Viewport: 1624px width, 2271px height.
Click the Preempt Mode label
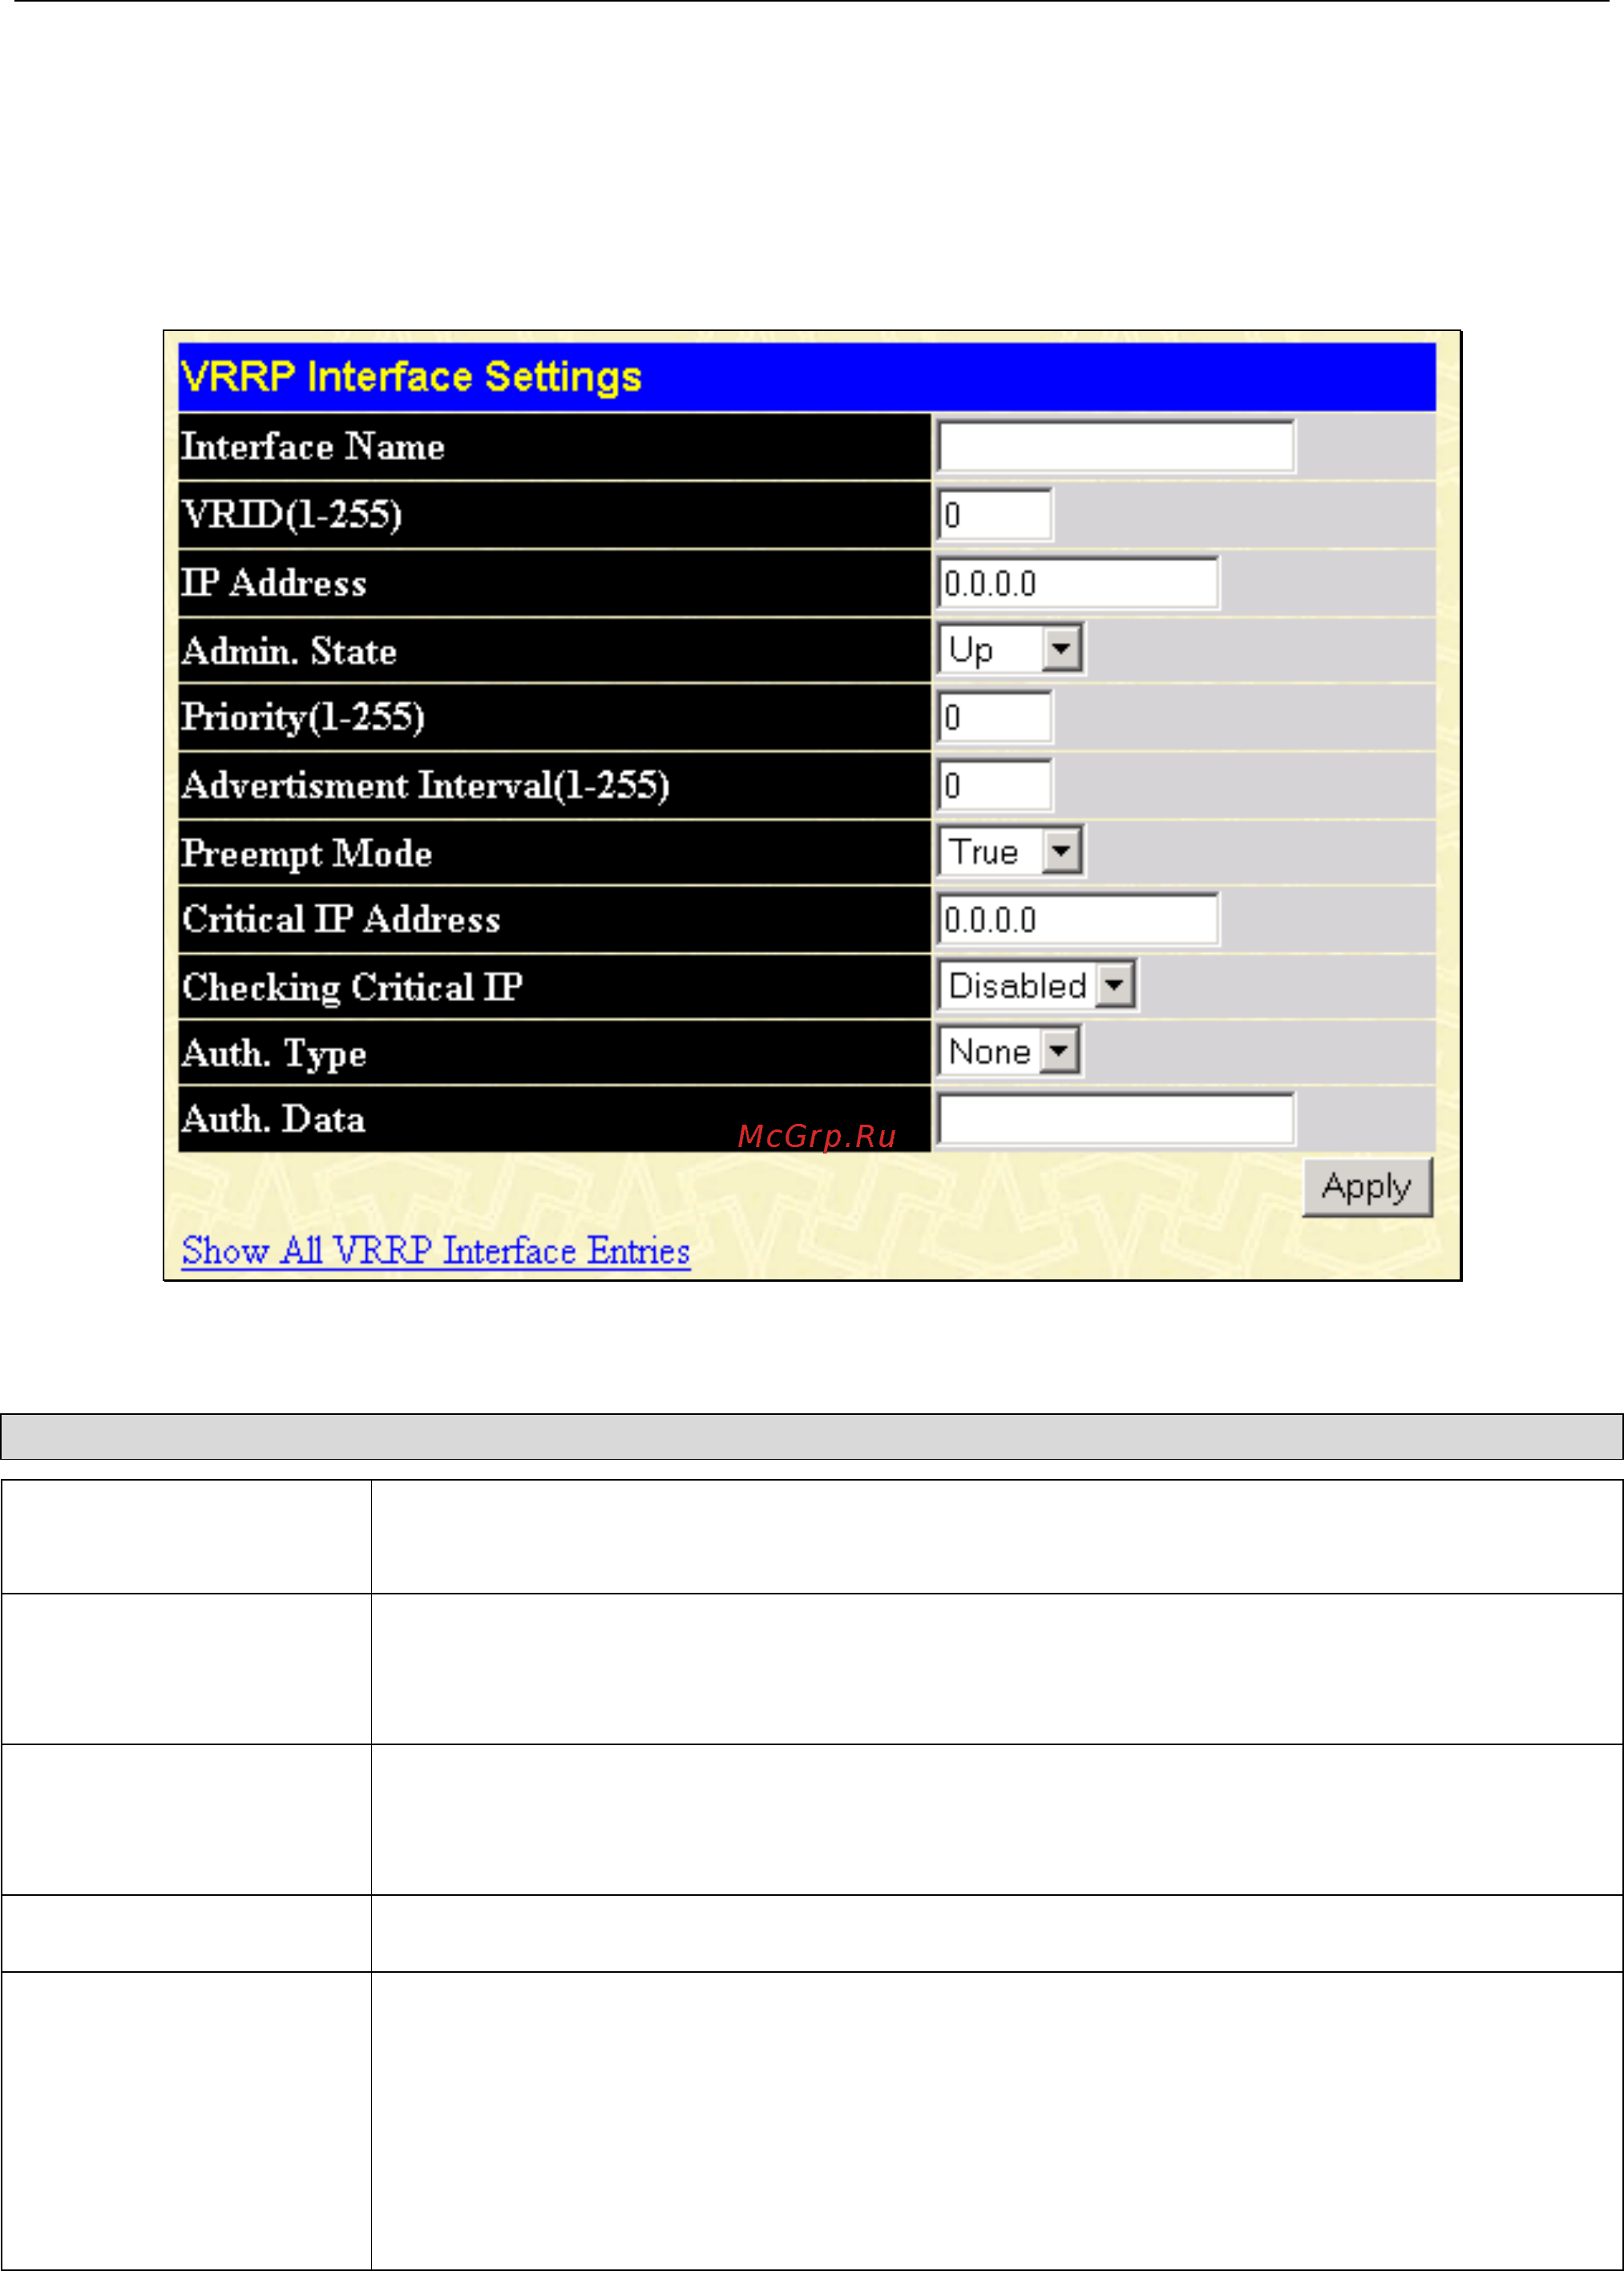(x=307, y=854)
